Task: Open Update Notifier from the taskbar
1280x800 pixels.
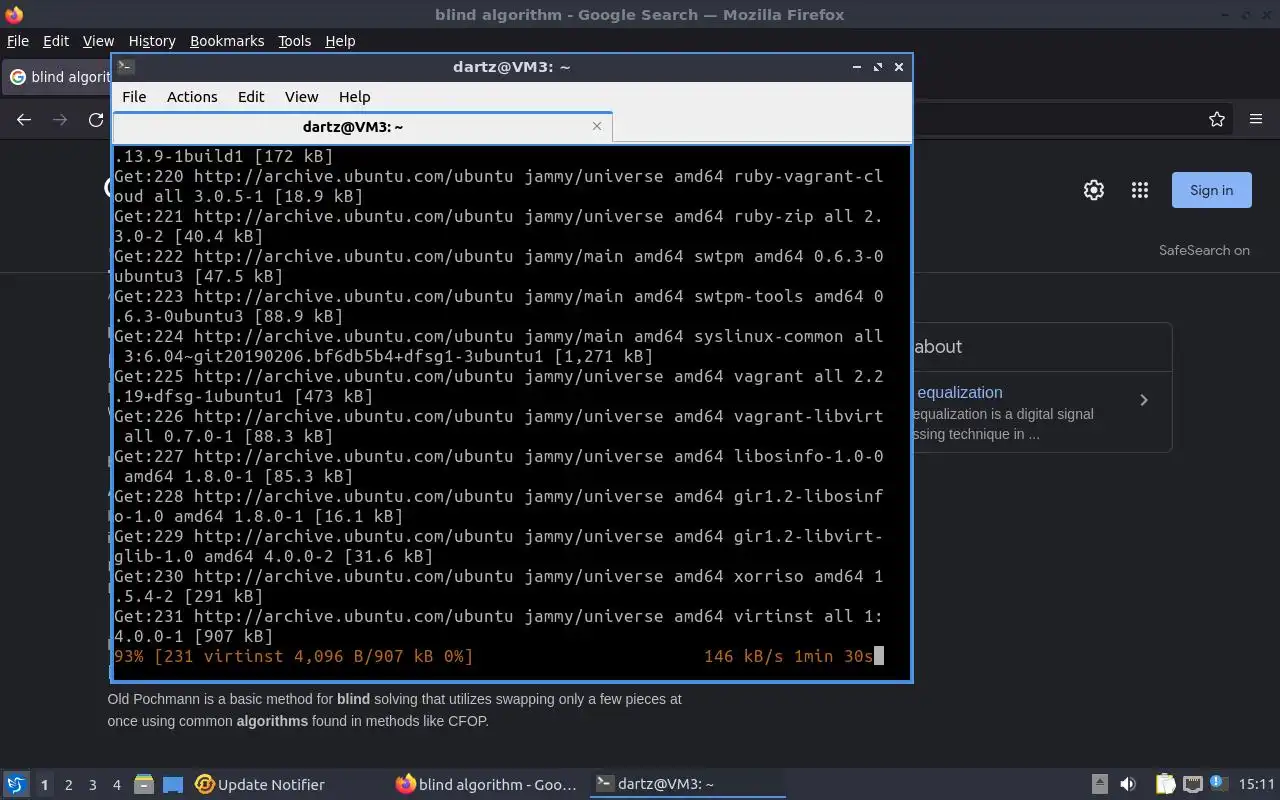Action: click(260, 785)
